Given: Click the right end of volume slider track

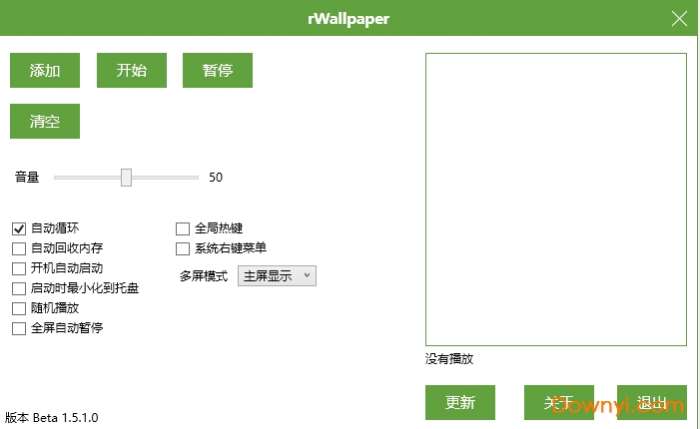Looking at the screenshot, I should (196, 177).
